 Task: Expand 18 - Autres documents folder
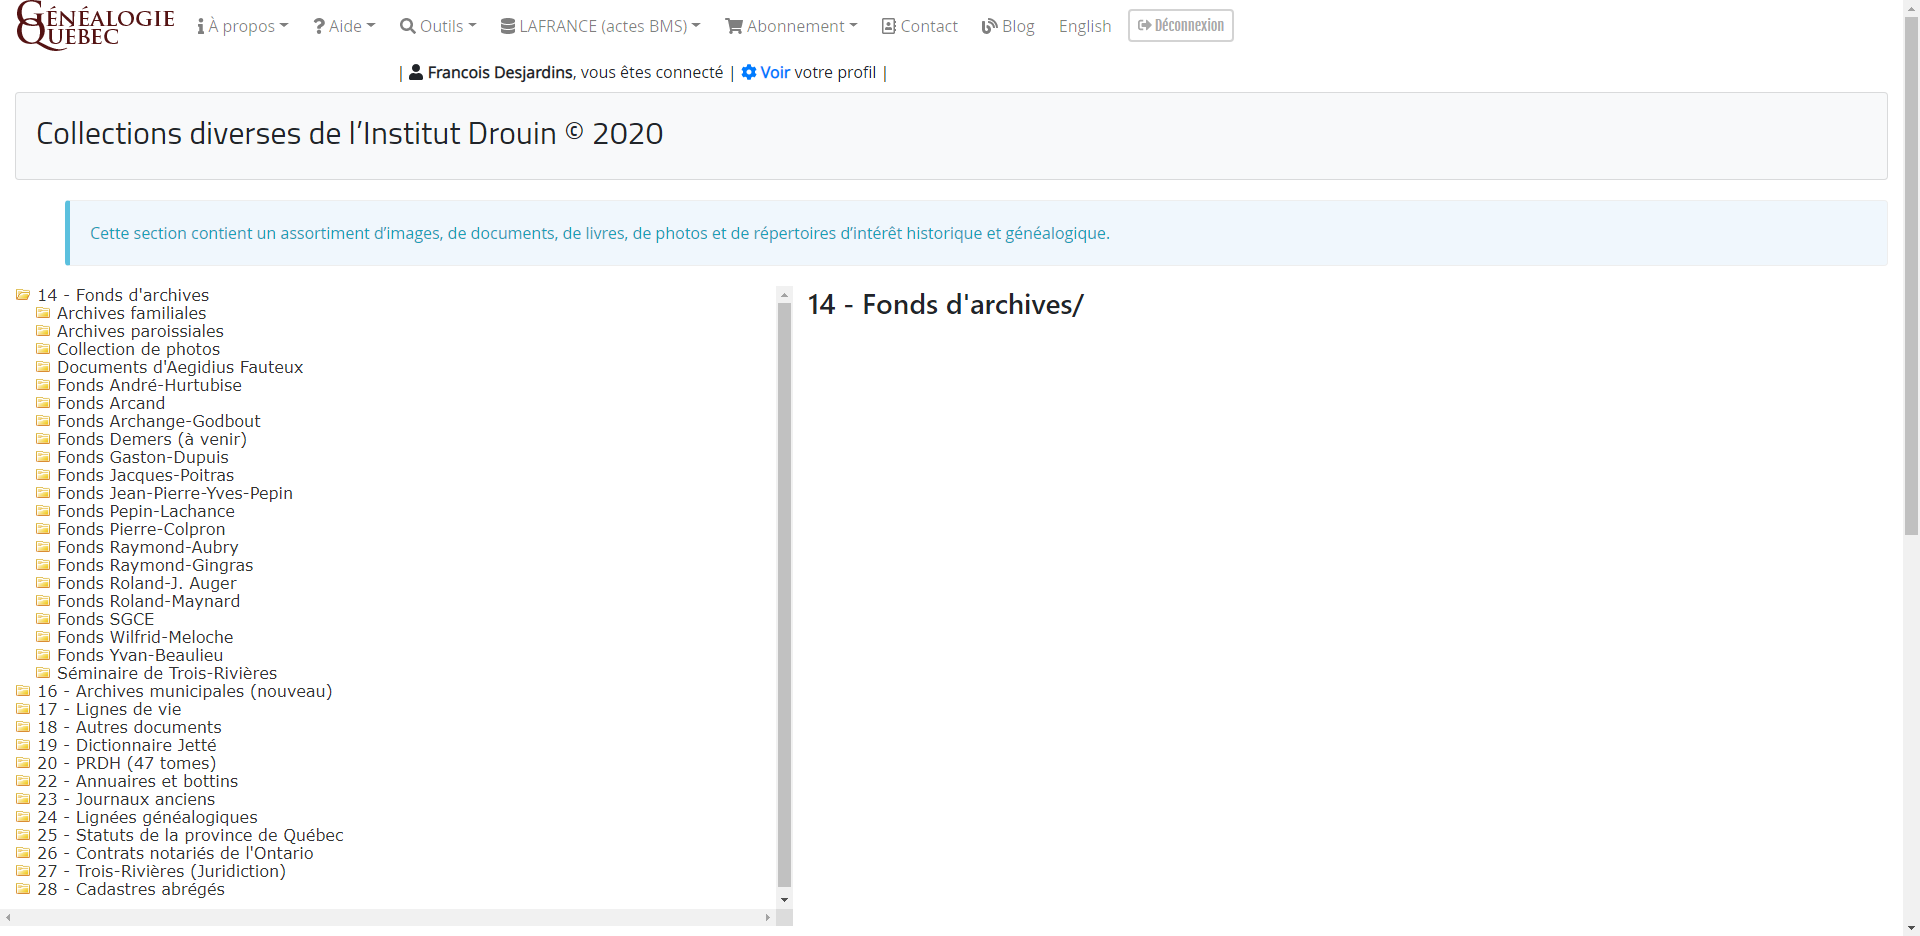click(23, 727)
